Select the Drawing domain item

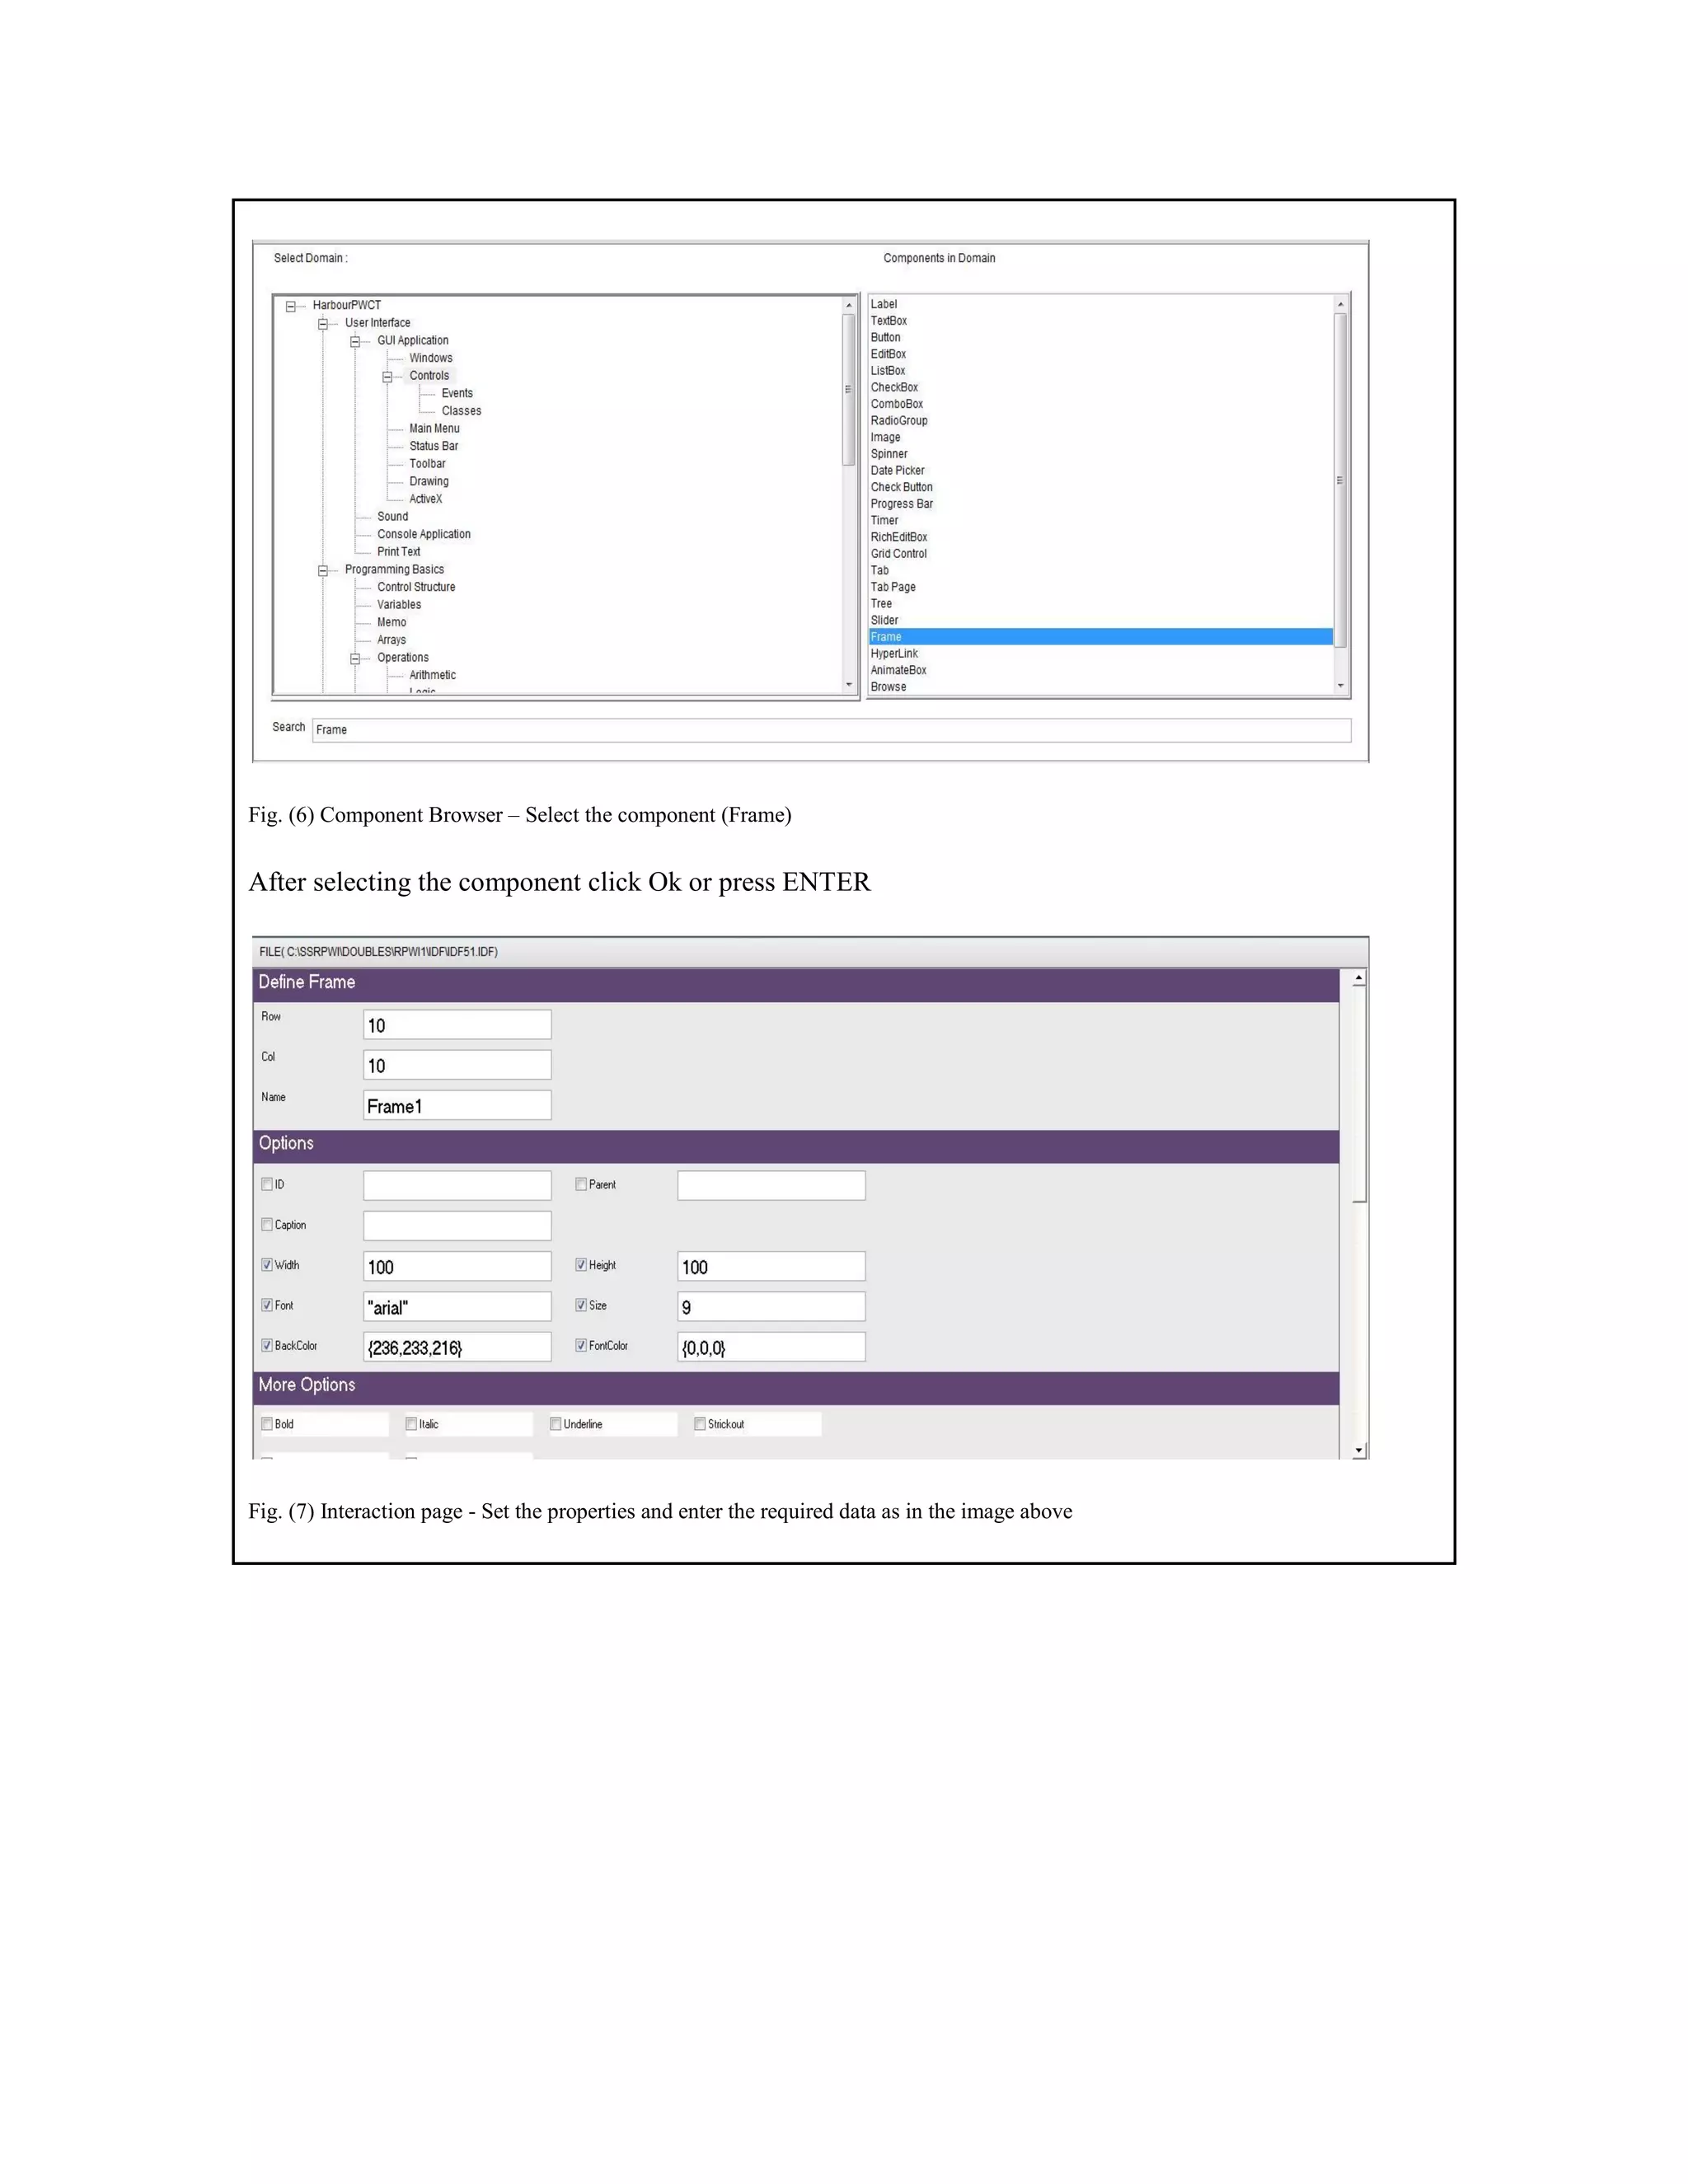(x=428, y=481)
